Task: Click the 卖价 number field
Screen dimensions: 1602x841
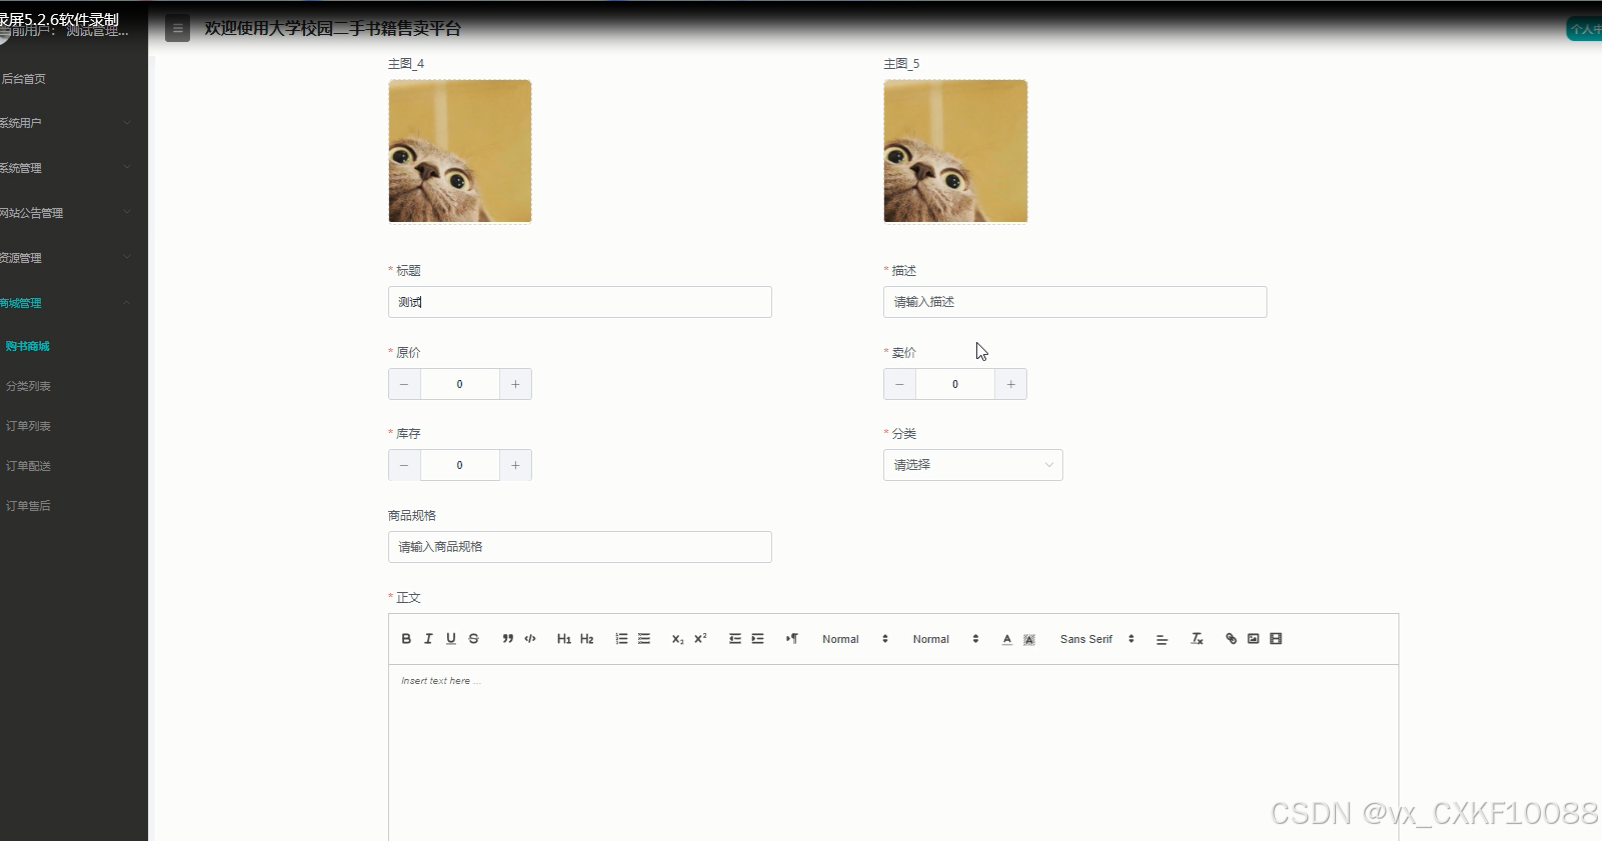Action: (955, 384)
